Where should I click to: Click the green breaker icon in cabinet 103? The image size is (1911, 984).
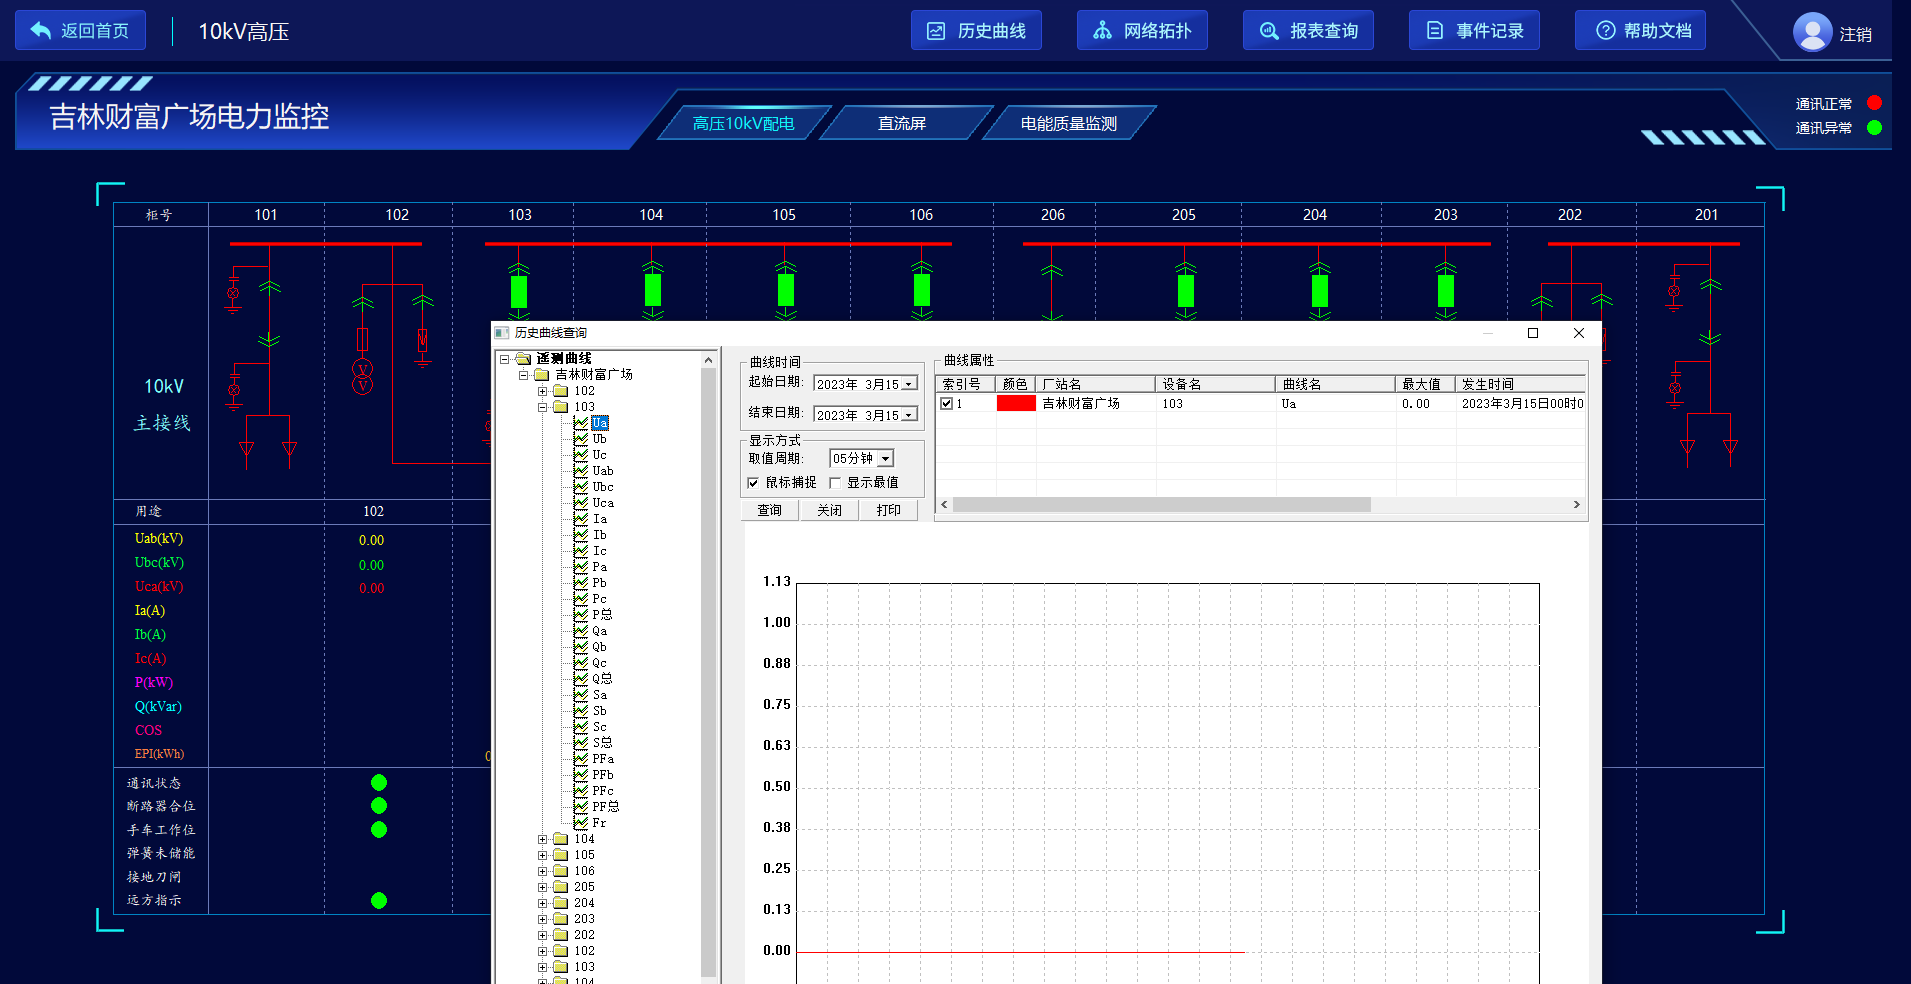(x=519, y=291)
